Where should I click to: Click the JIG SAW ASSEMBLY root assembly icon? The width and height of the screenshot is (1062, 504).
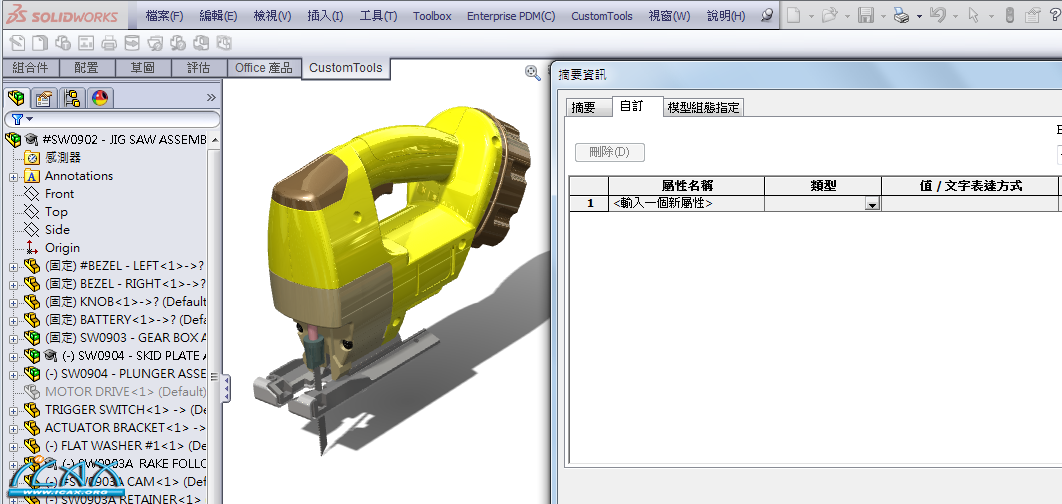tap(13, 140)
